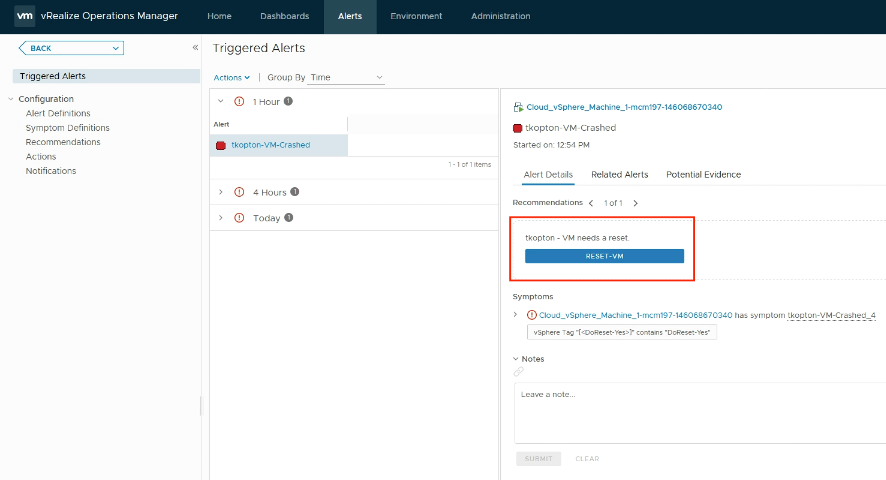
Task: Collapse the Configuration tree section
Action: pos(11,99)
